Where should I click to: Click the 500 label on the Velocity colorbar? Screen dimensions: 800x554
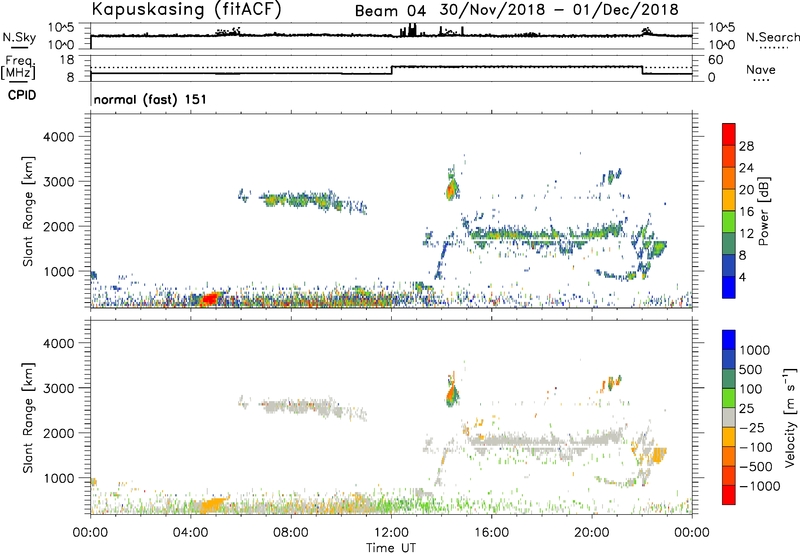(x=751, y=369)
